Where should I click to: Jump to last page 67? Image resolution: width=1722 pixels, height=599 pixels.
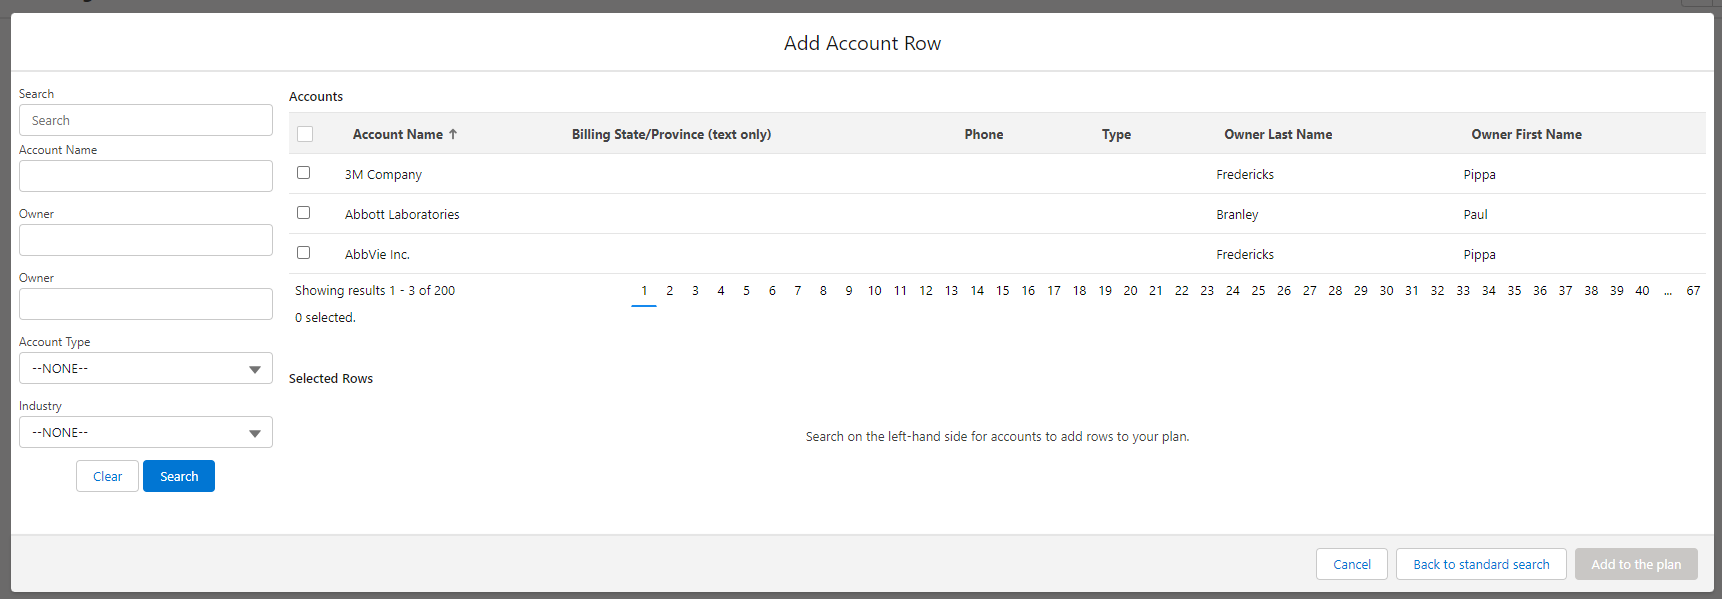point(1693,291)
